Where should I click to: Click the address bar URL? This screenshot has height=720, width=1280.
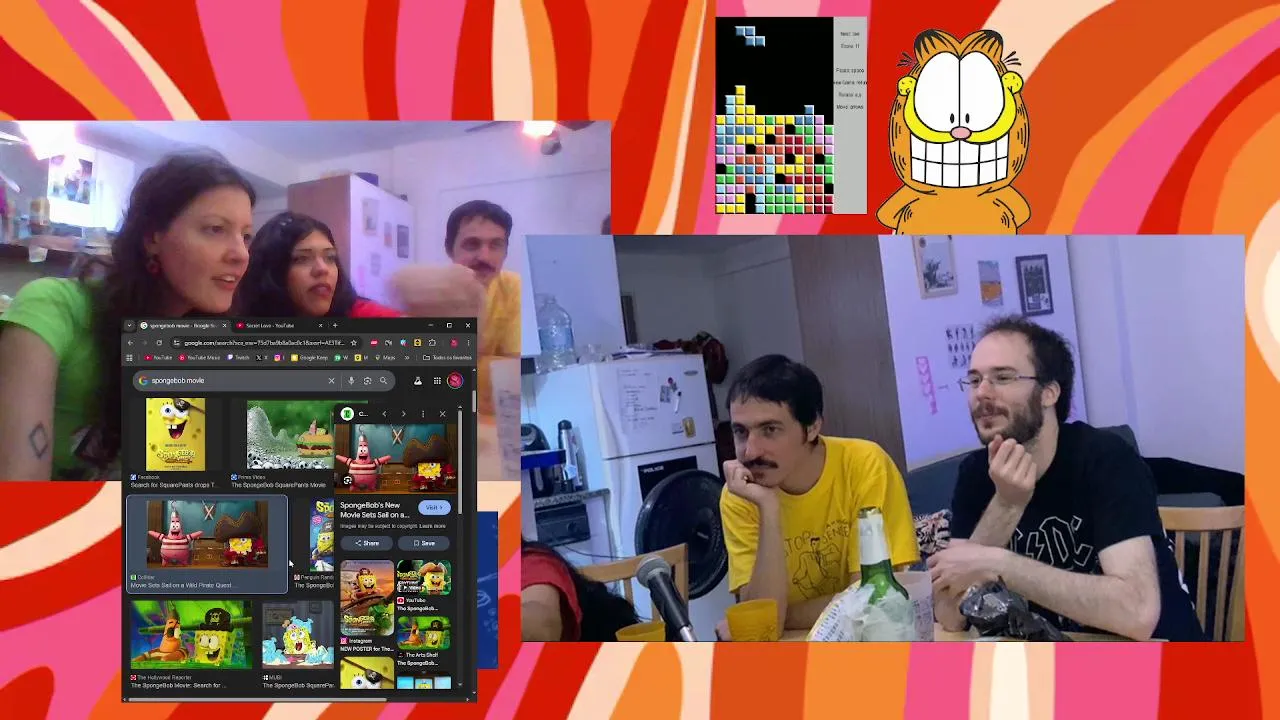coord(262,343)
